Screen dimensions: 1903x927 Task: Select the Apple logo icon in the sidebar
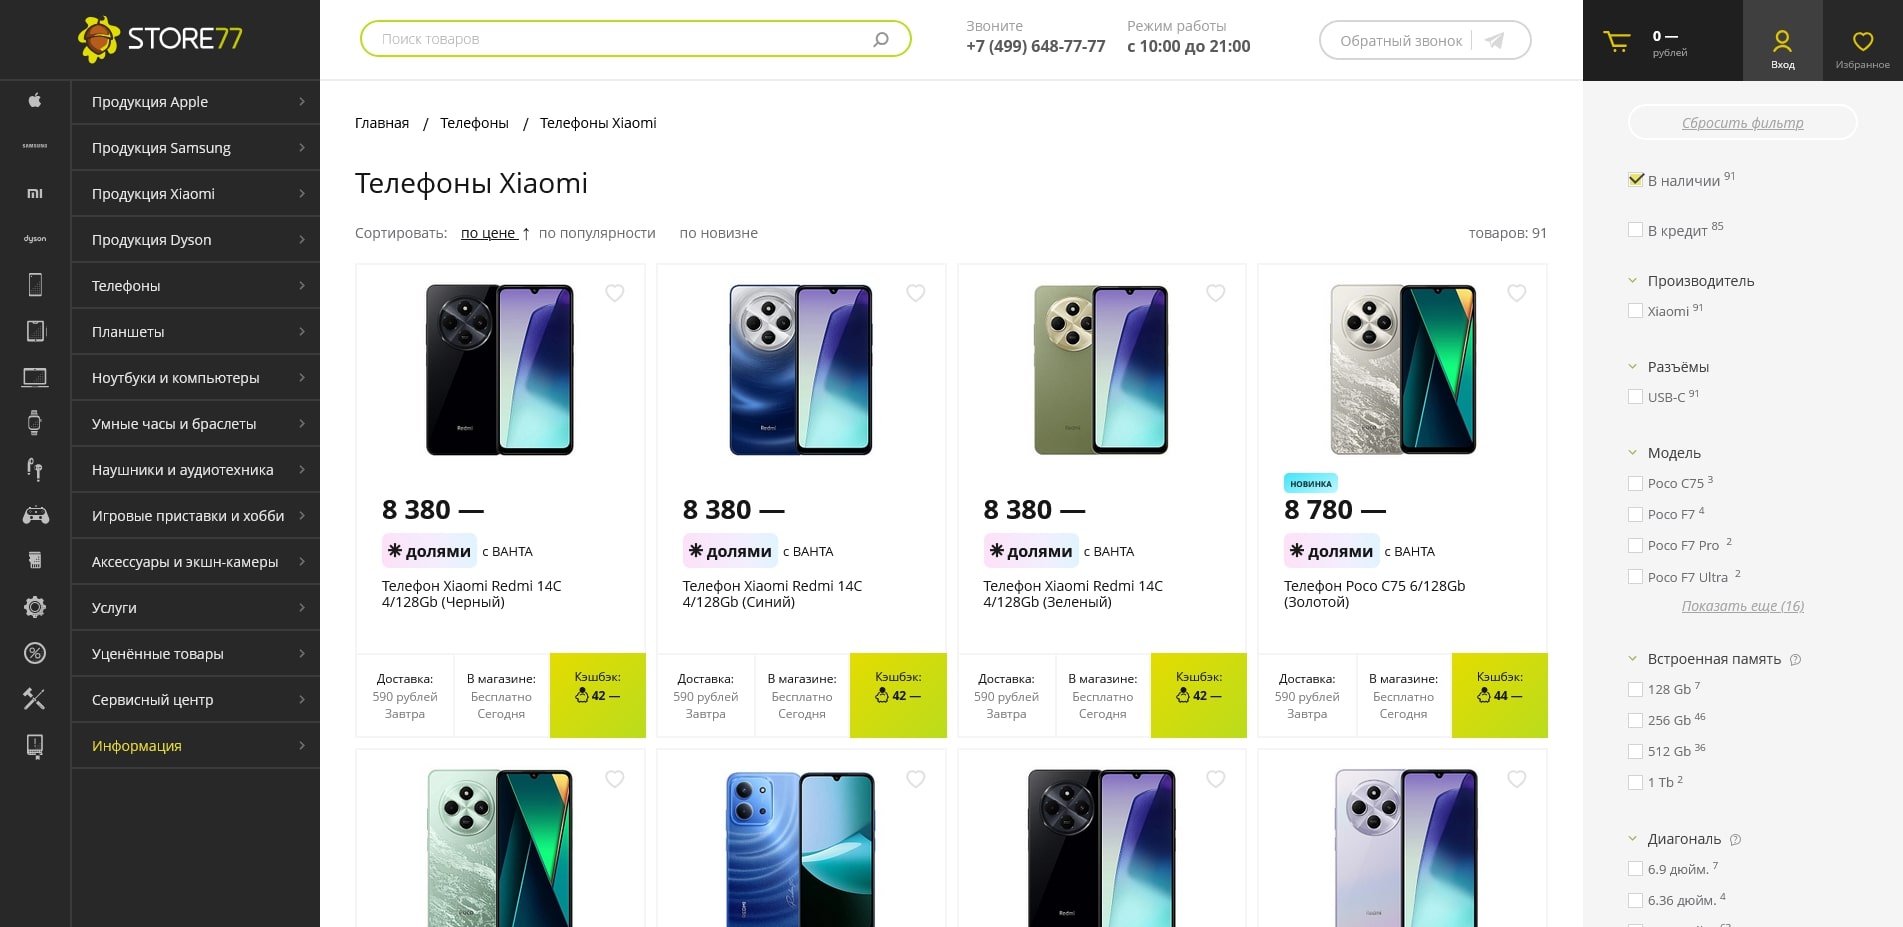pyautogui.click(x=35, y=101)
